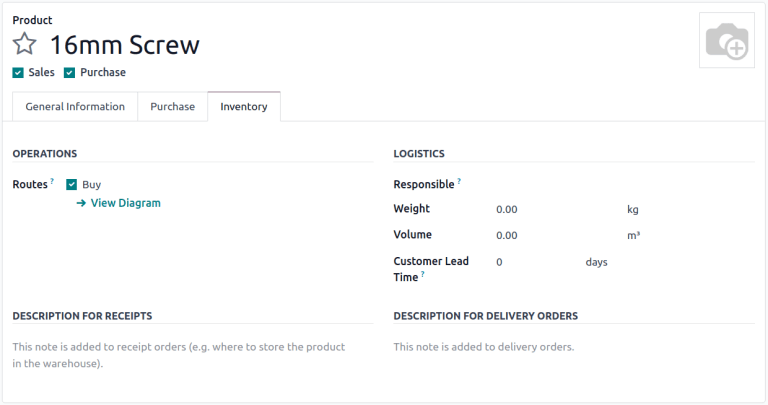Screen dimensions: 768x405
Task: Mark 16mm Screw as favorite with star
Action: pyautogui.click(x=24, y=45)
